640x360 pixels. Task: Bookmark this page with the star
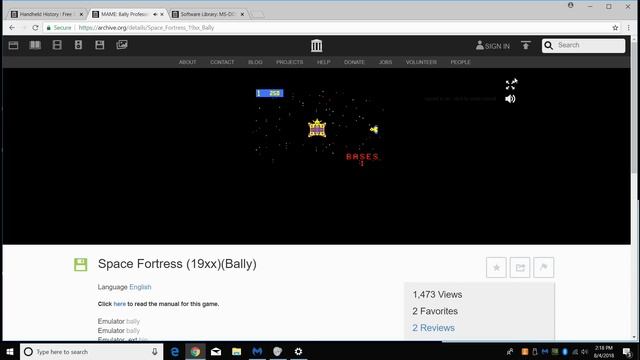[615, 28]
